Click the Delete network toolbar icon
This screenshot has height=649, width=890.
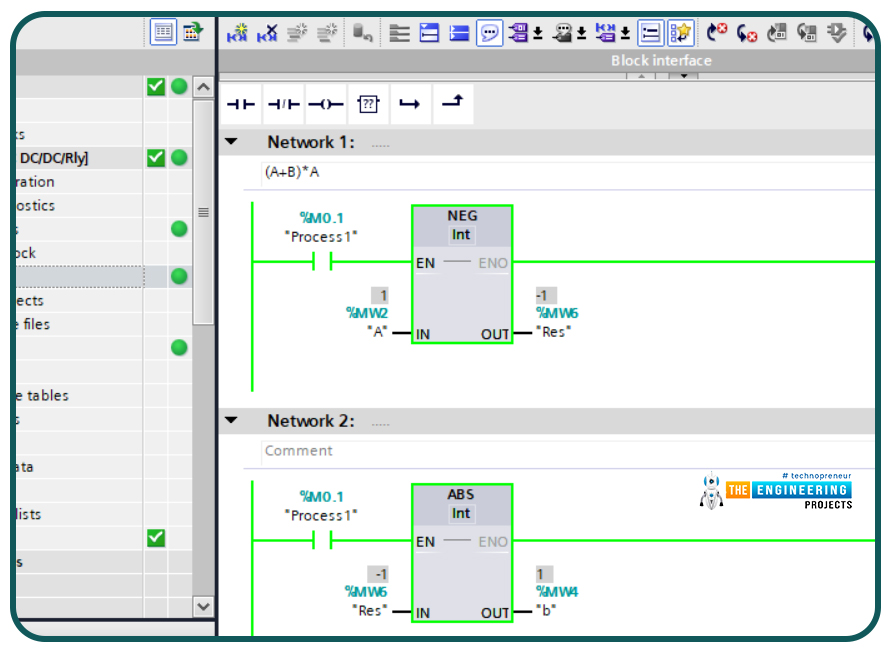tap(267, 33)
